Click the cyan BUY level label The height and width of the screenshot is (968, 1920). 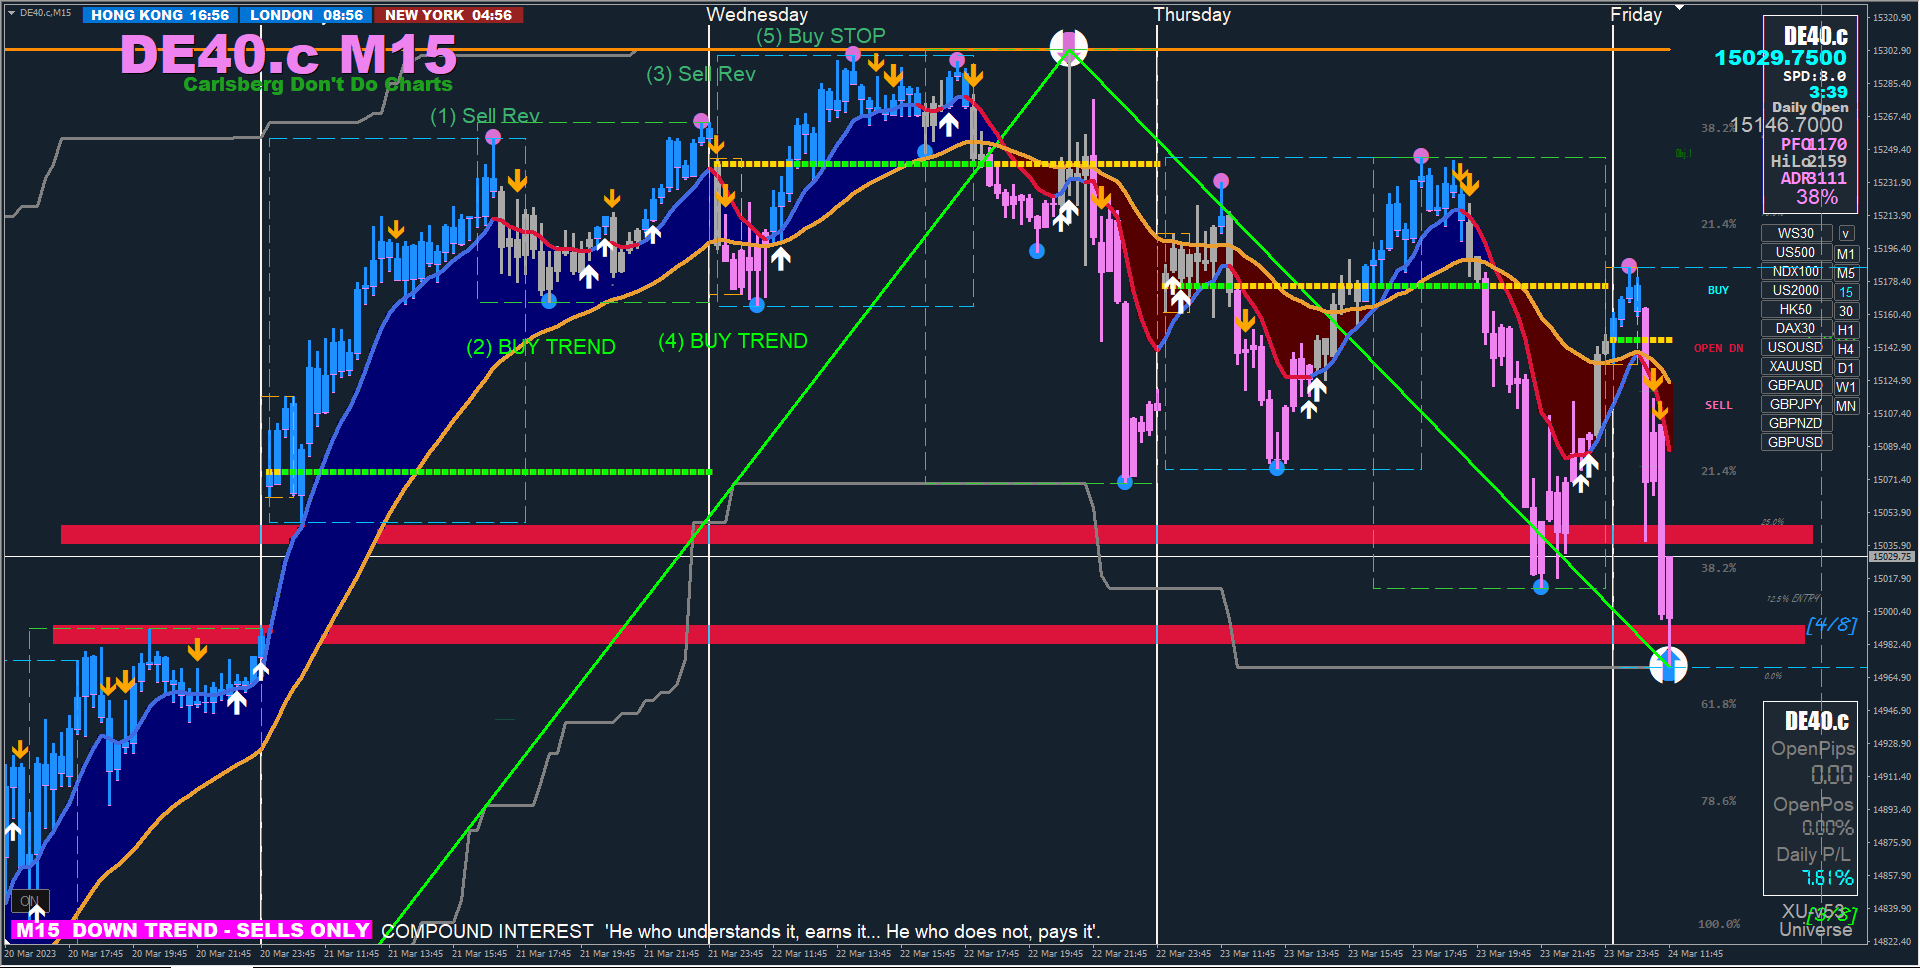click(1718, 290)
